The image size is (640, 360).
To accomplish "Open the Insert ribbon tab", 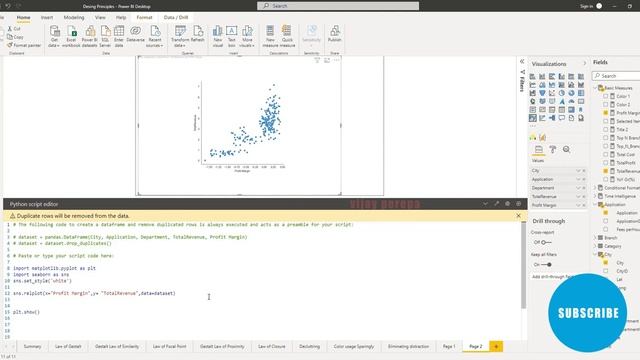I will click(47, 18).
